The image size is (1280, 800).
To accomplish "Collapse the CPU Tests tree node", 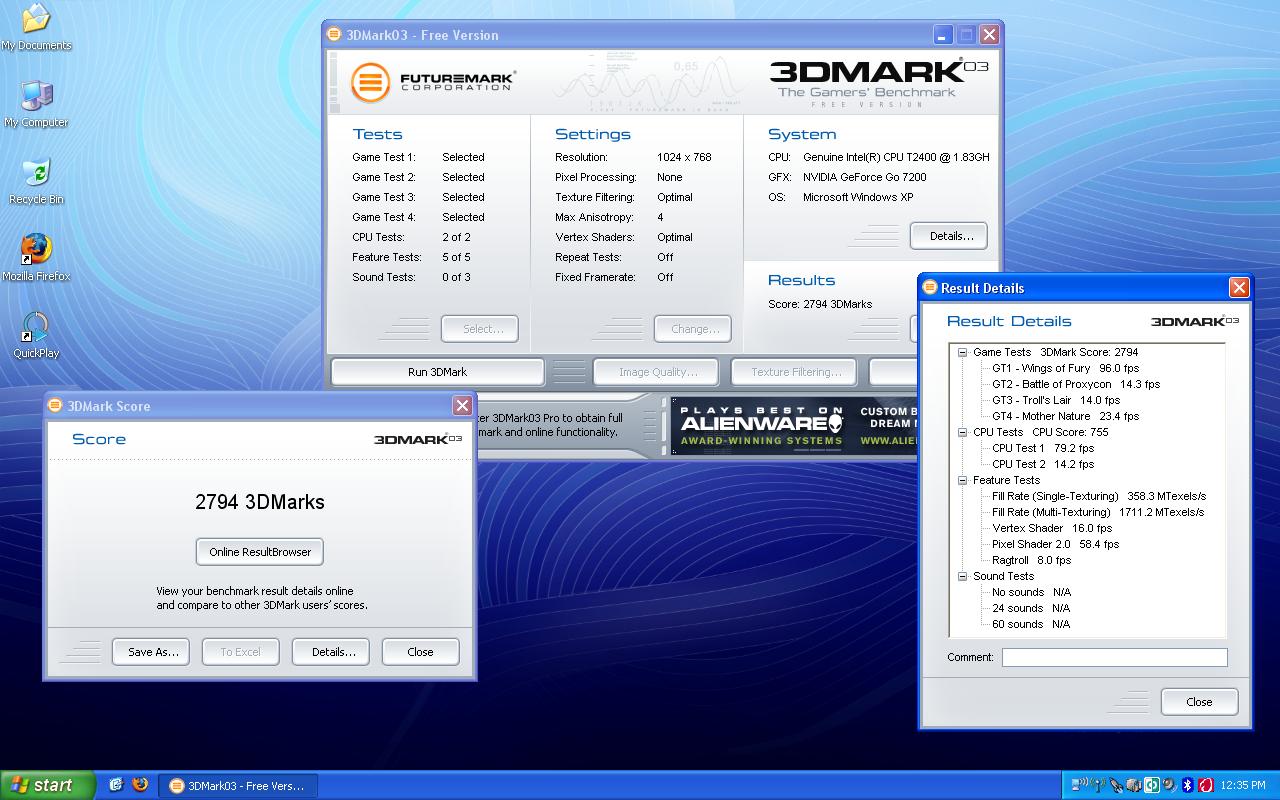I will point(963,432).
